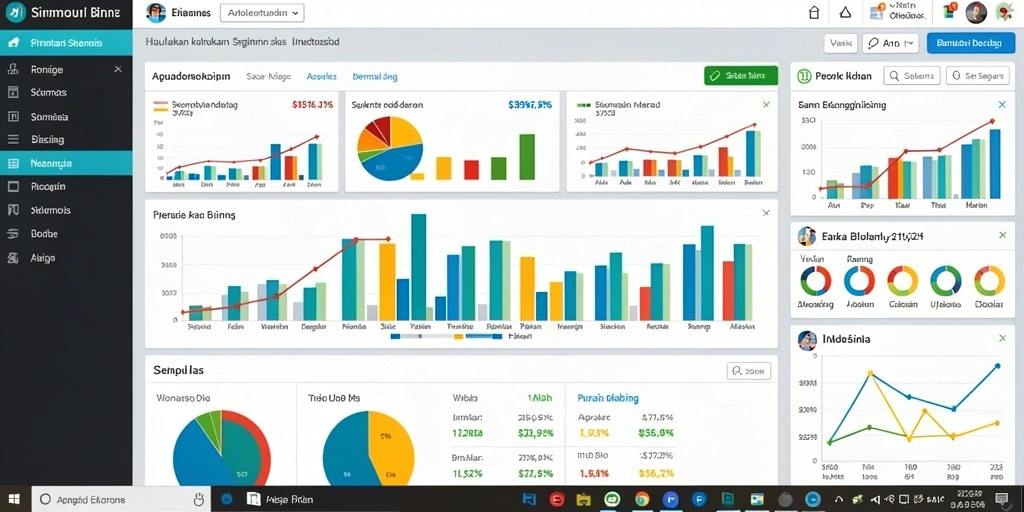Click the Solems search button

(x=912, y=76)
